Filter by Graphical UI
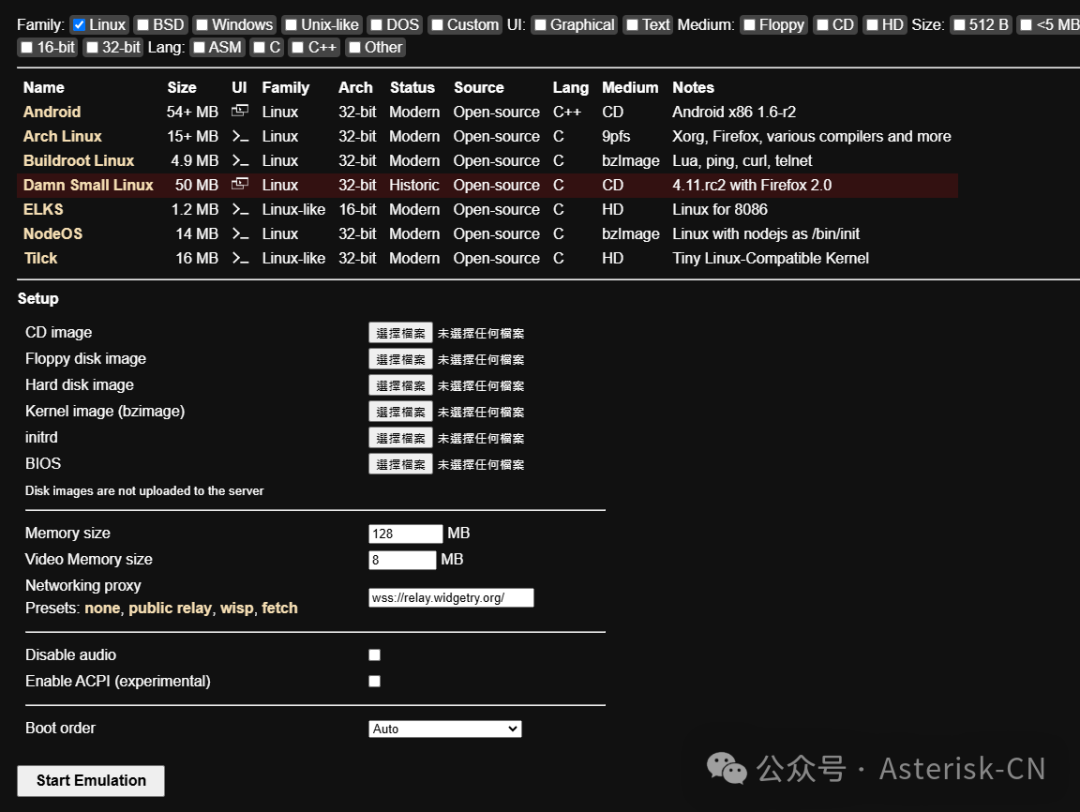Image resolution: width=1080 pixels, height=812 pixels. click(x=541, y=25)
